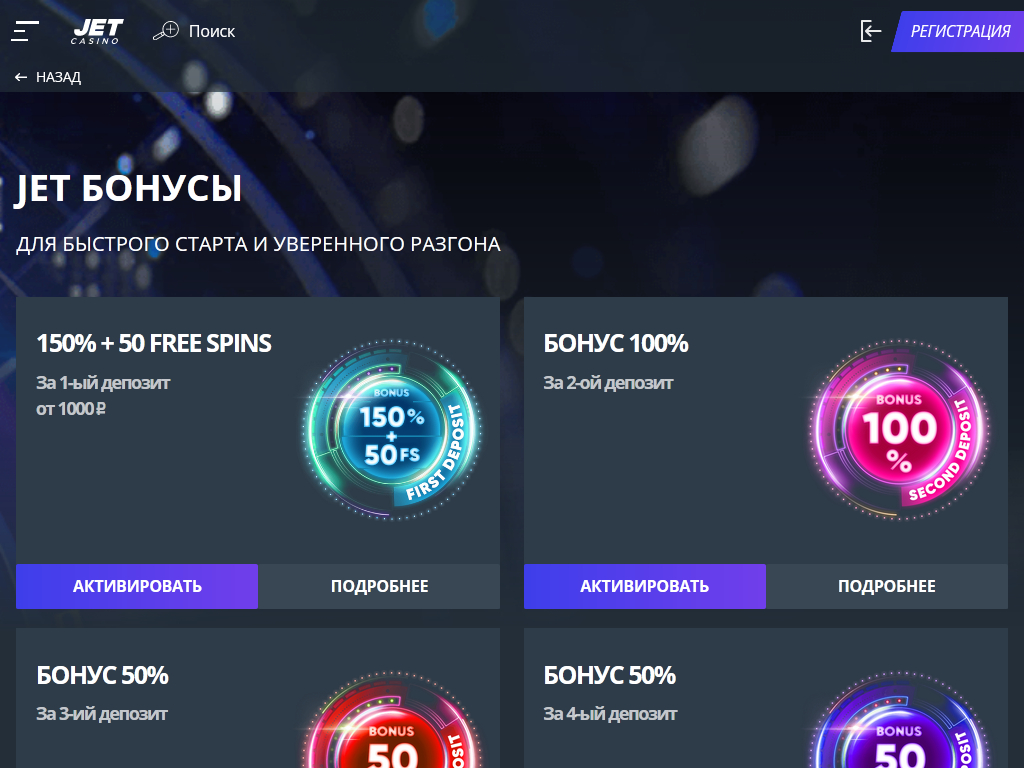Go to Jet Casino logo home
This screenshot has width=1024, height=768.
coord(97,31)
